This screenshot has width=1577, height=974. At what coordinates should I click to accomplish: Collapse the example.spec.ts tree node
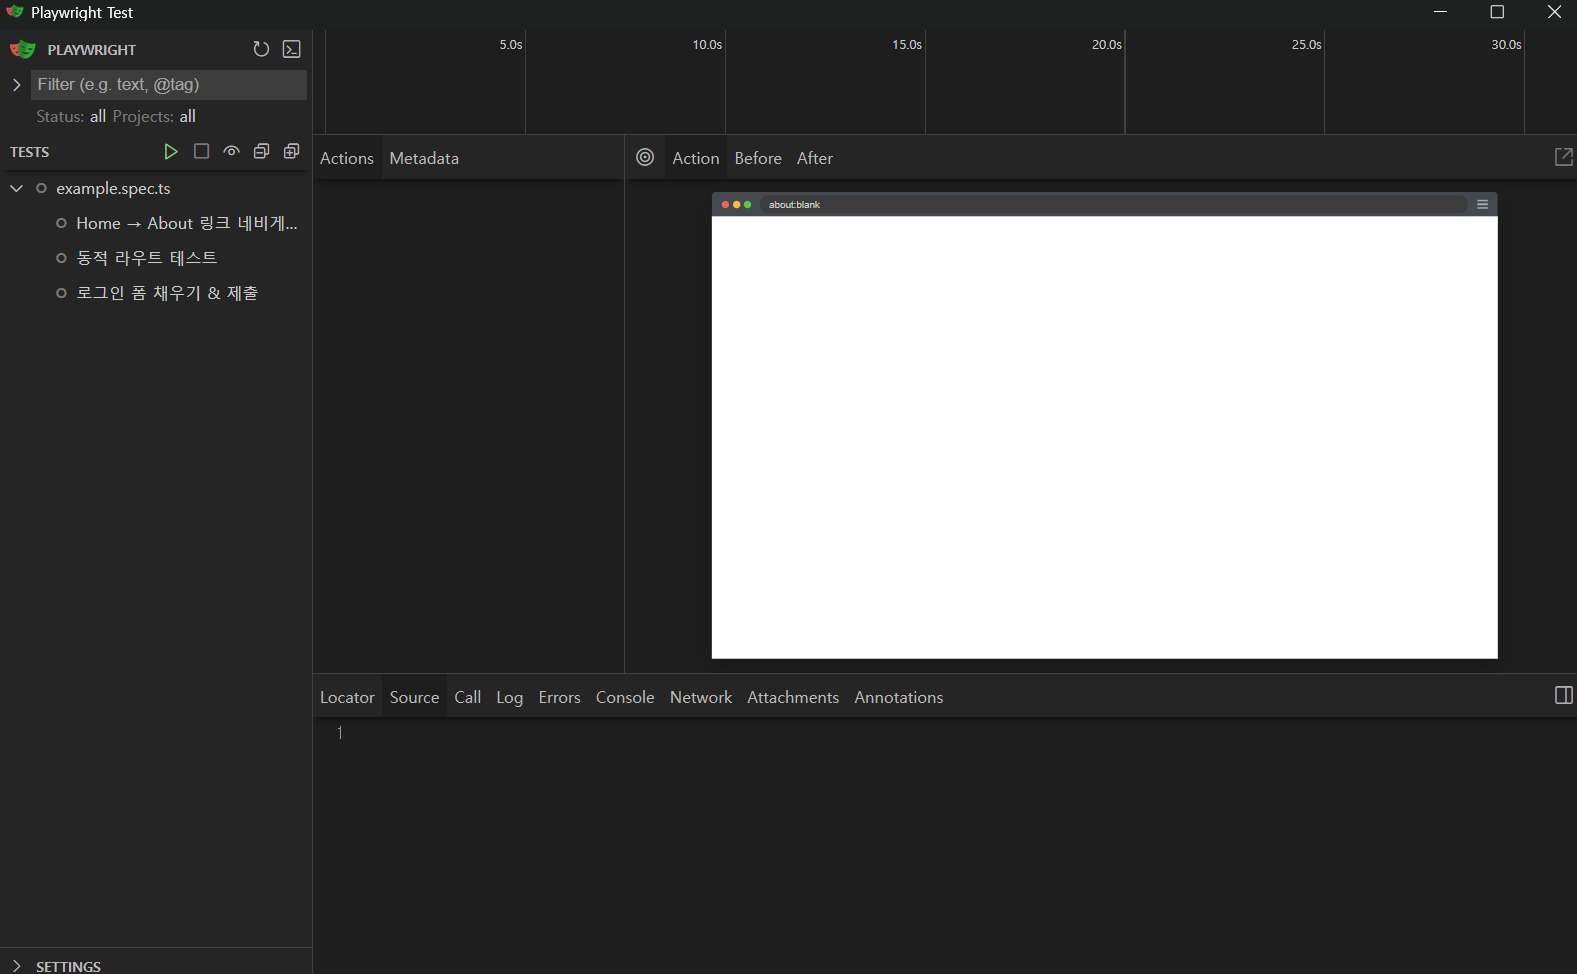(x=16, y=189)
